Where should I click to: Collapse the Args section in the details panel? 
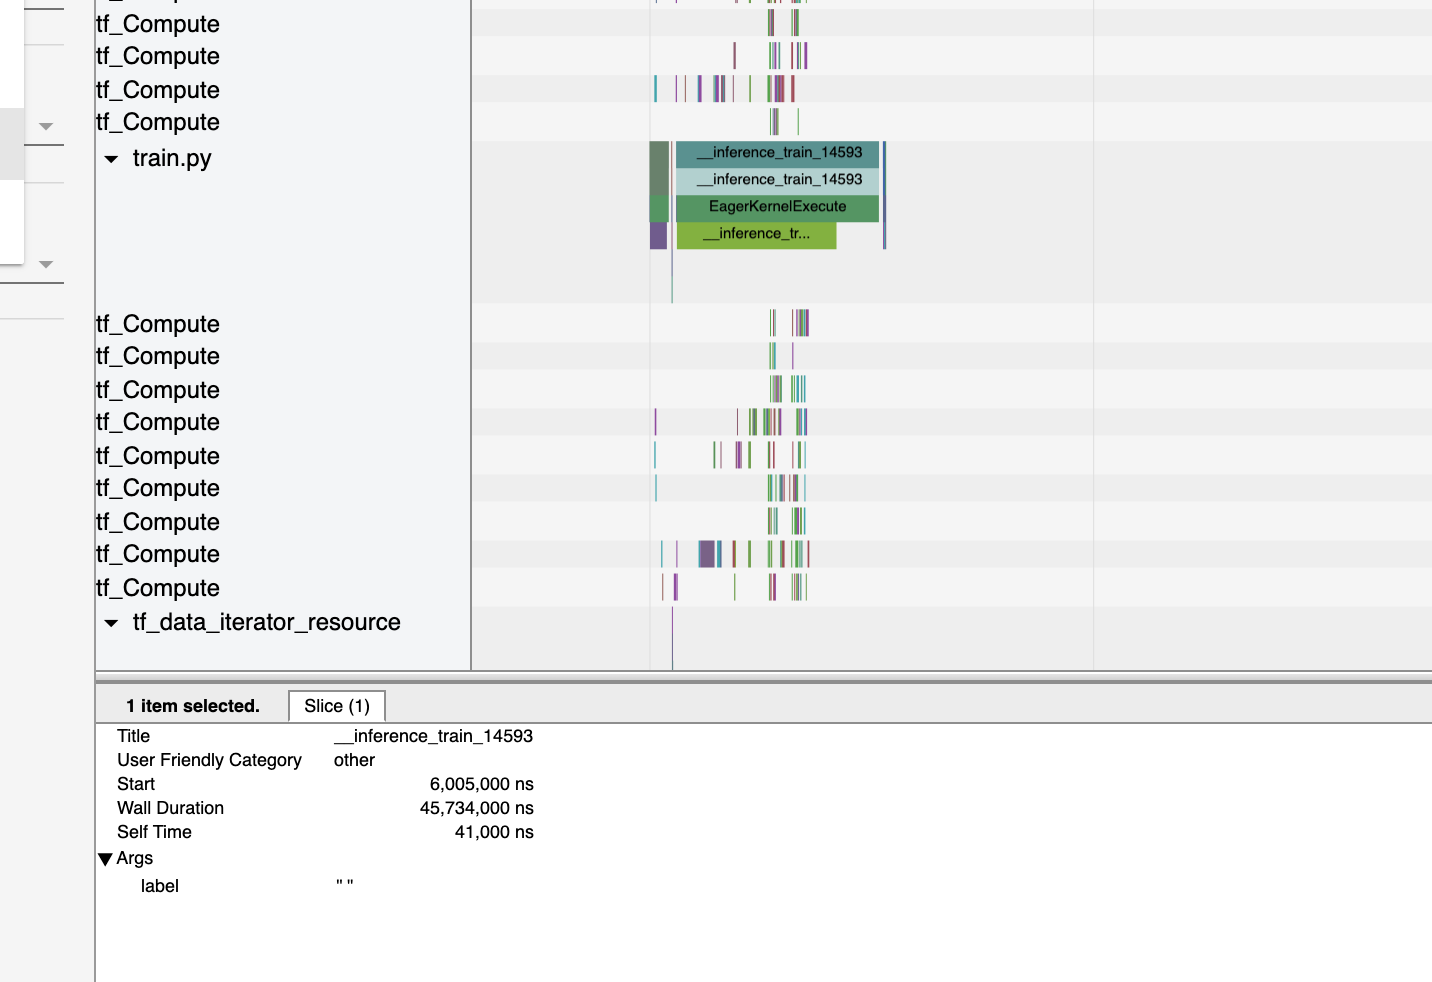[105, 858]
